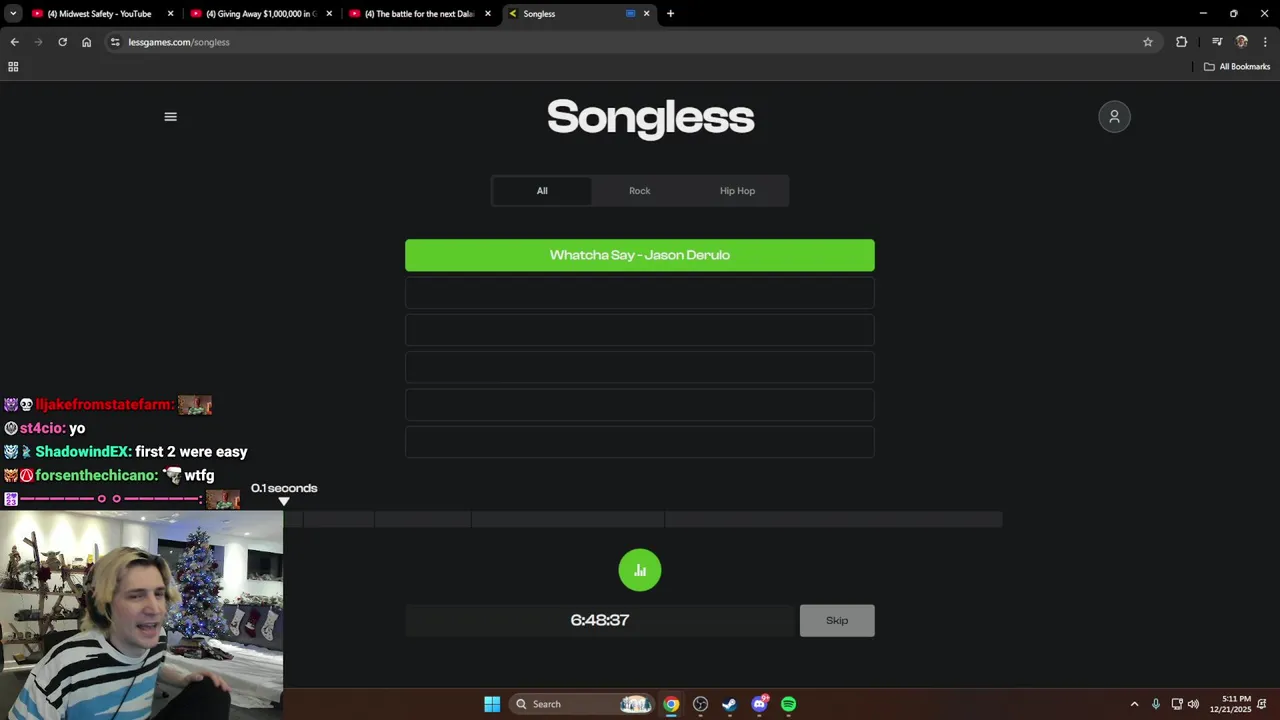Close the Midwest Safety YouTube tab

170,14
